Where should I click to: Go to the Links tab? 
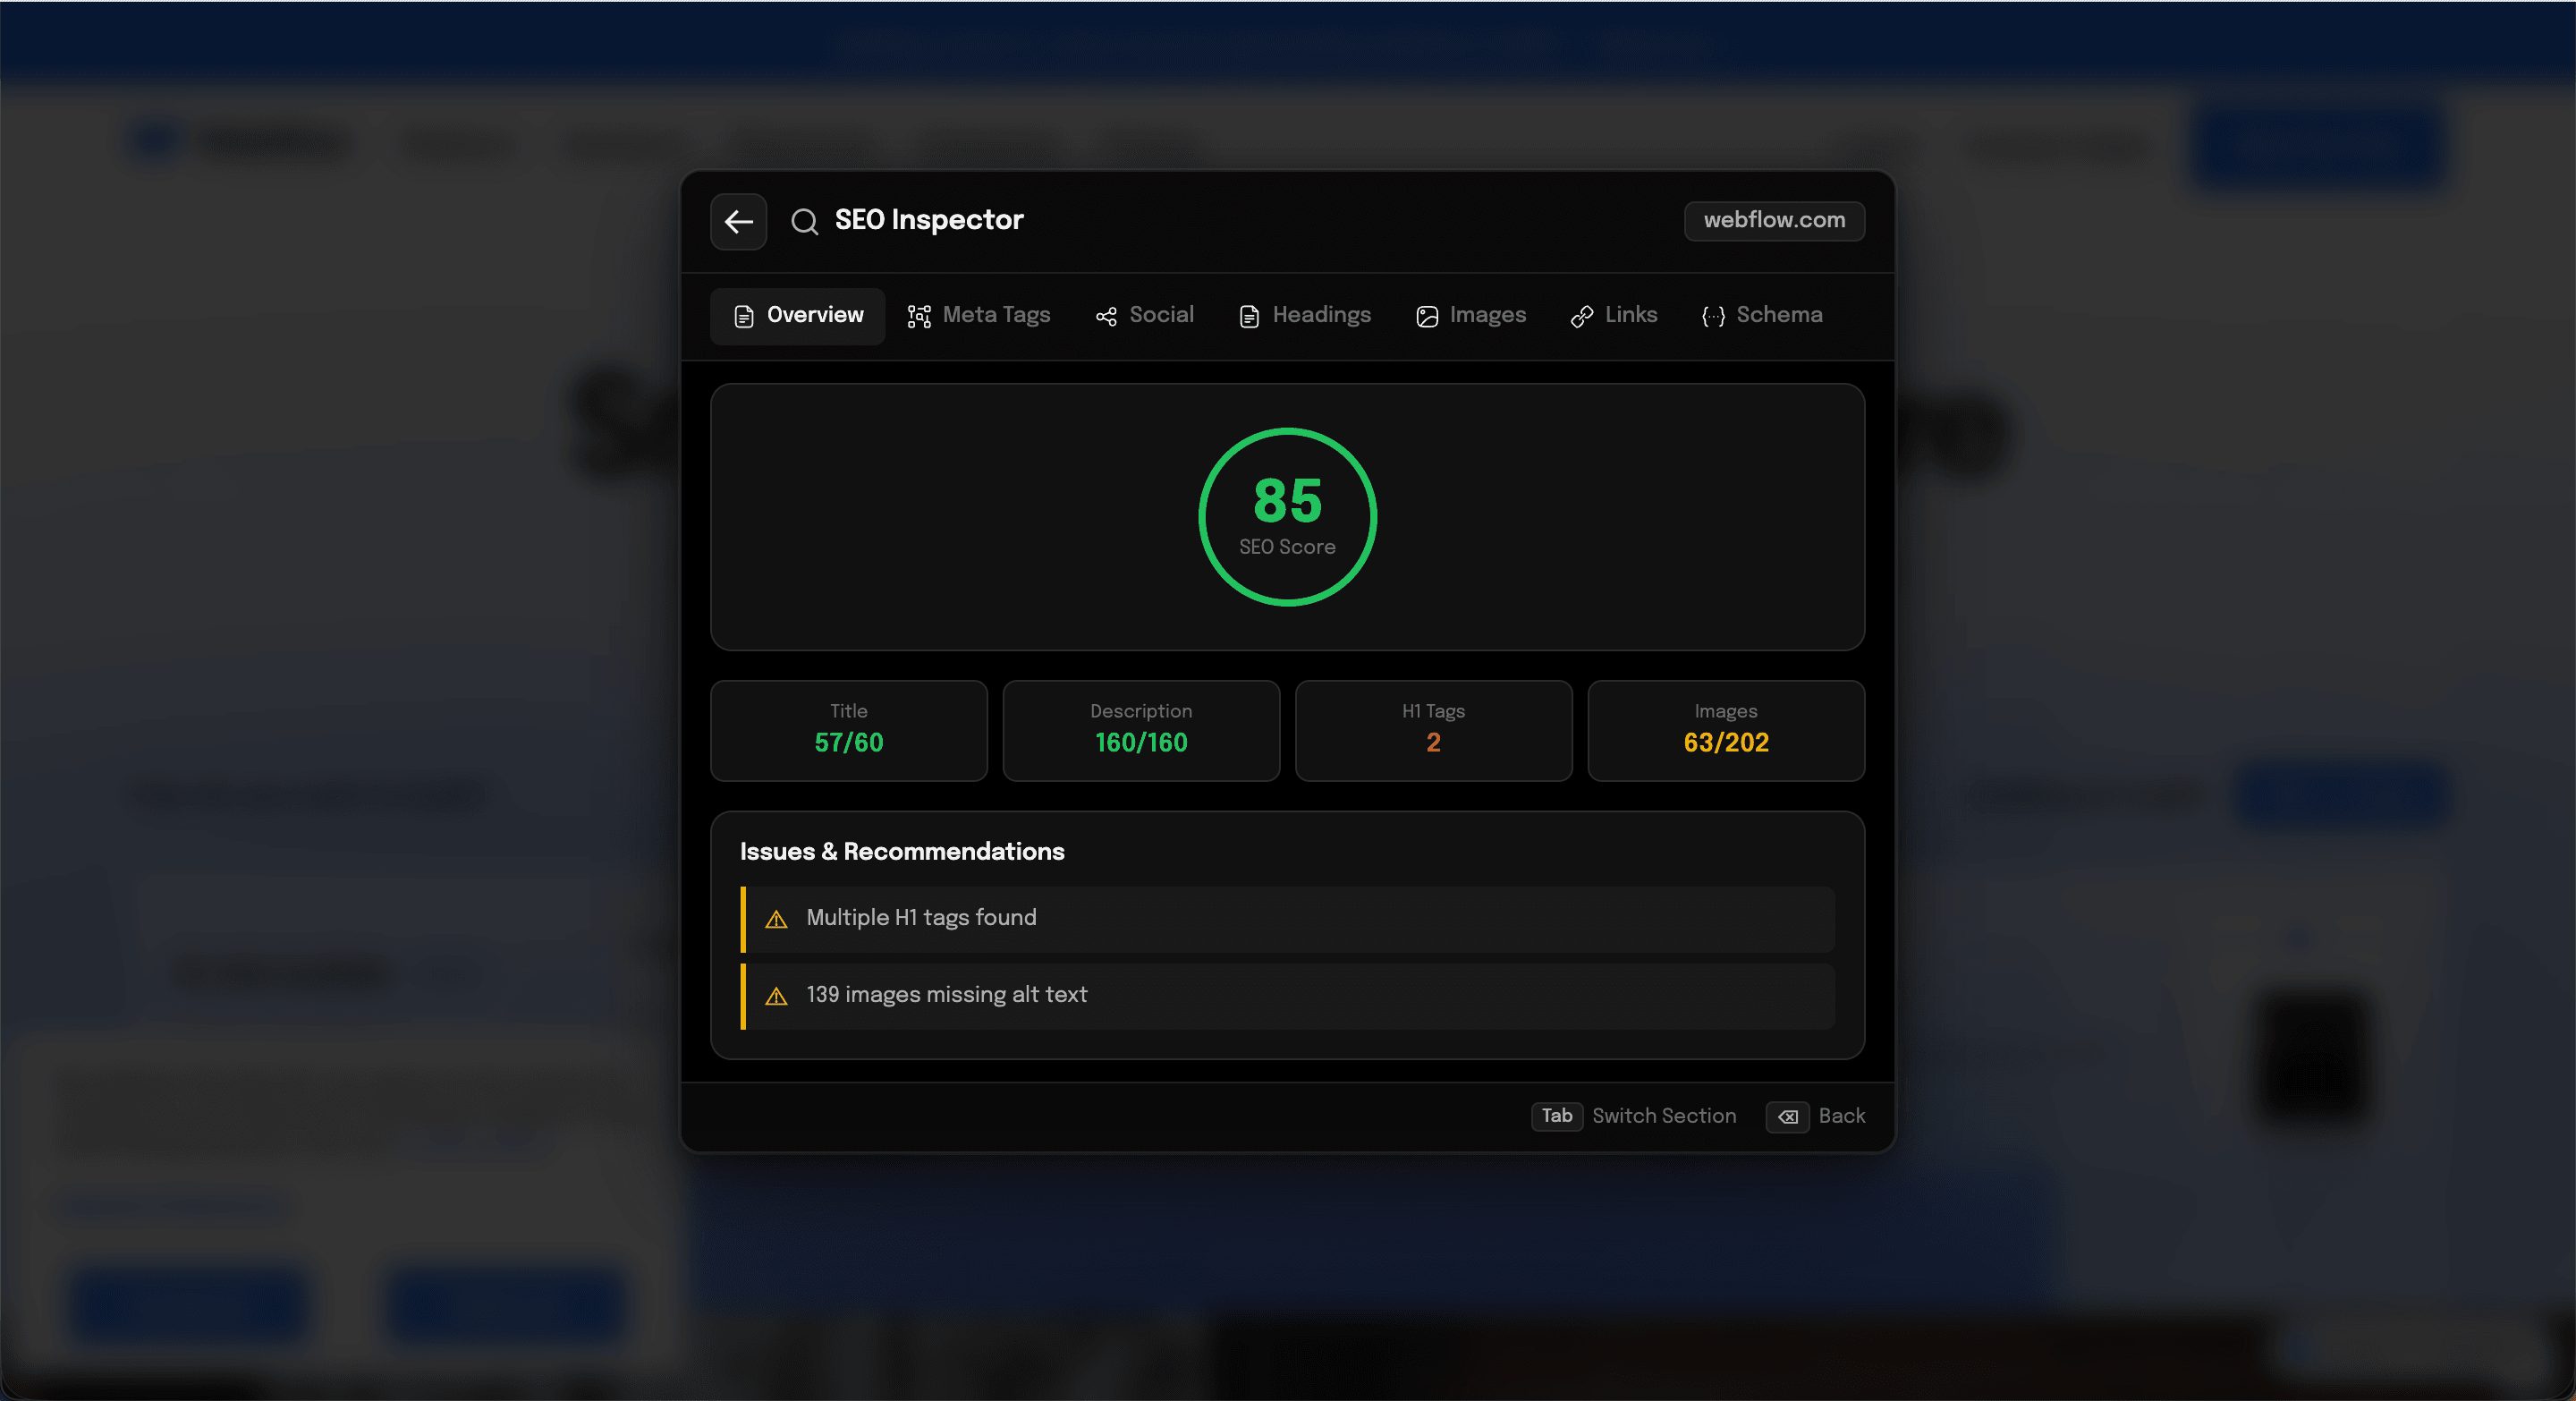pyautogui.click(x=1613, y=315)
